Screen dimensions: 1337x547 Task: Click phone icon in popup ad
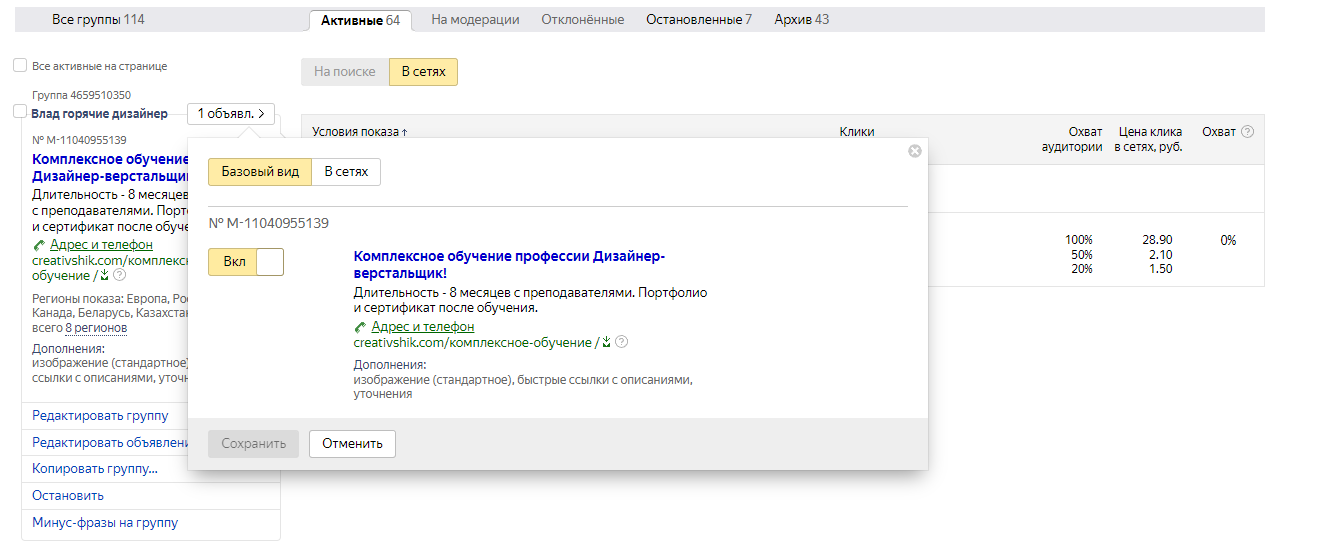[x=360, y=327]
